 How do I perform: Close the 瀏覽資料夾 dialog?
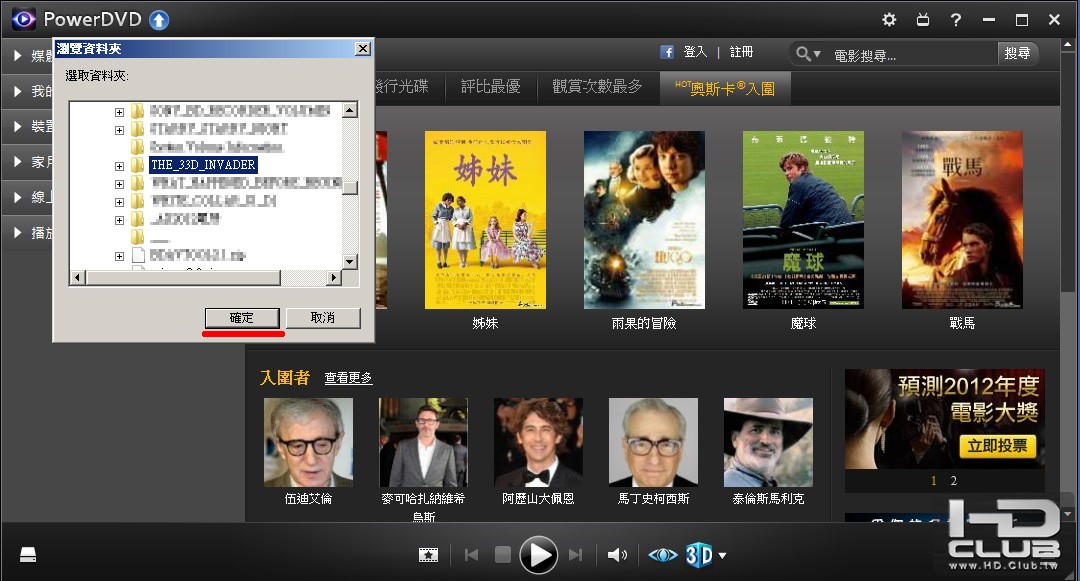(x=362, y=49)
